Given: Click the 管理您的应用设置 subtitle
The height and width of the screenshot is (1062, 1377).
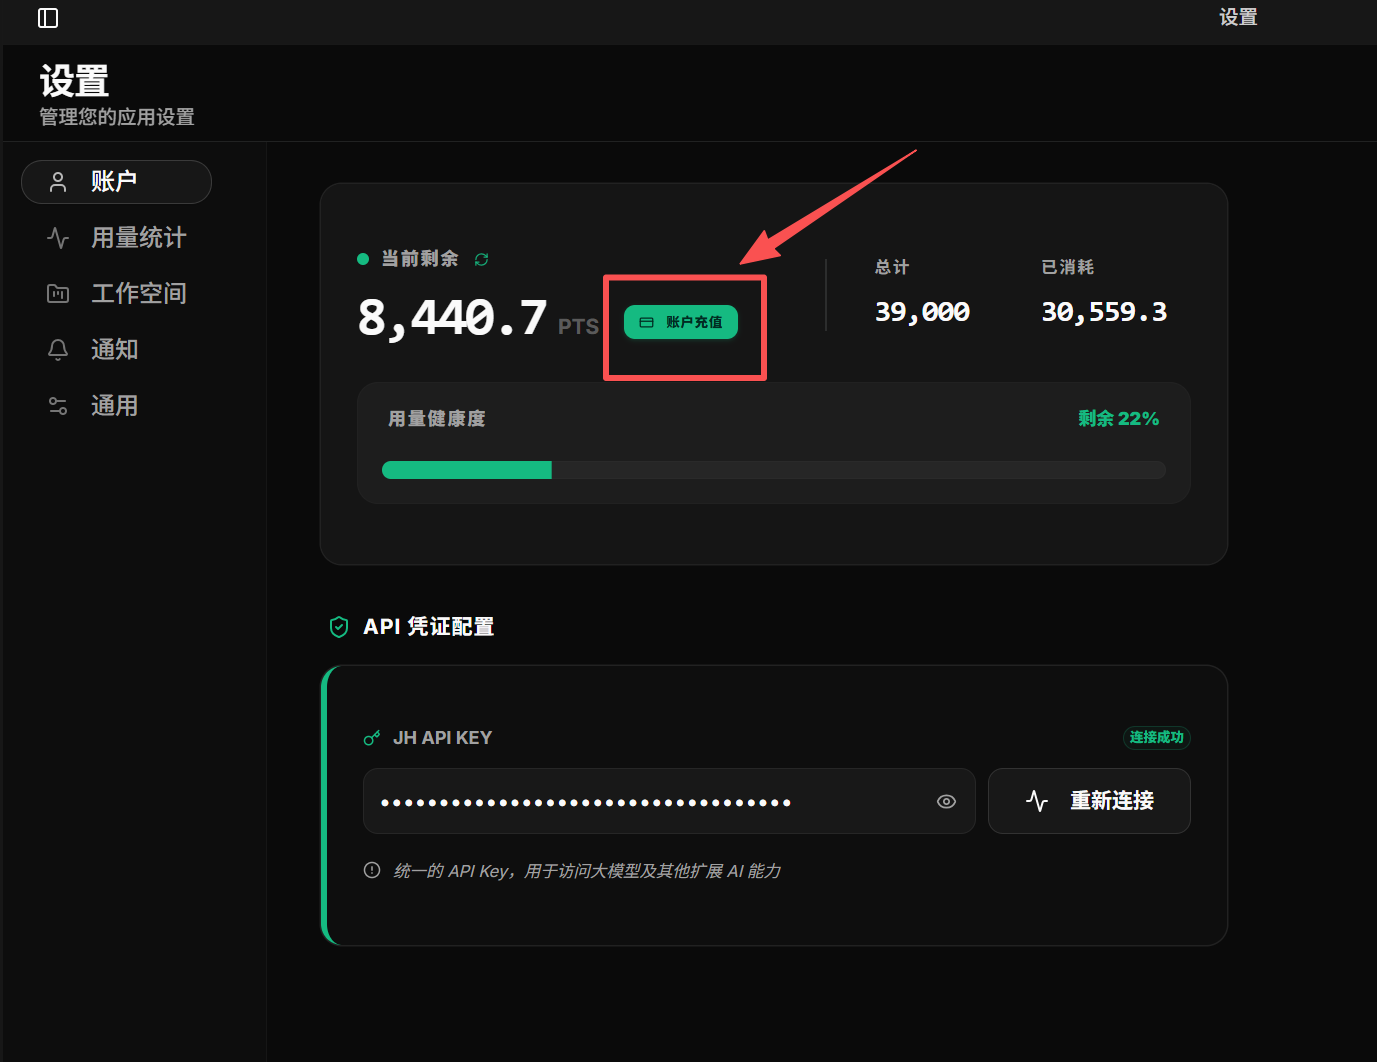Looking at the screenshot, I should coord(117,117).
